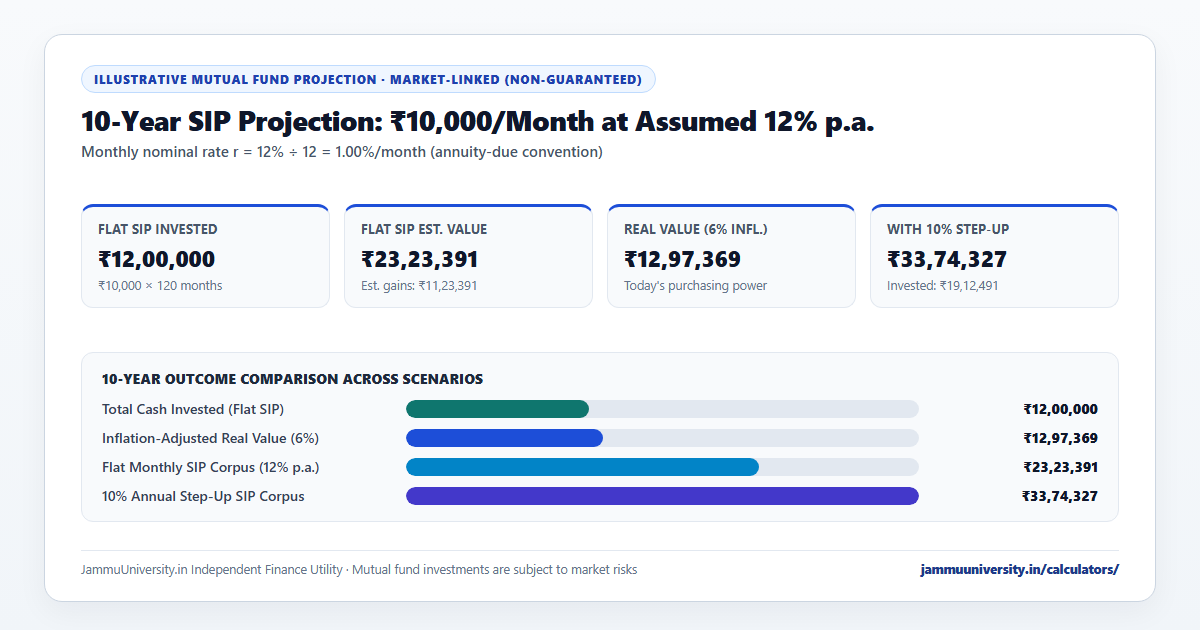Click the Invested: ₹19,12,491 note
Image resolution: width=1200 pixels, height=630 pixels.
[942, 286]
